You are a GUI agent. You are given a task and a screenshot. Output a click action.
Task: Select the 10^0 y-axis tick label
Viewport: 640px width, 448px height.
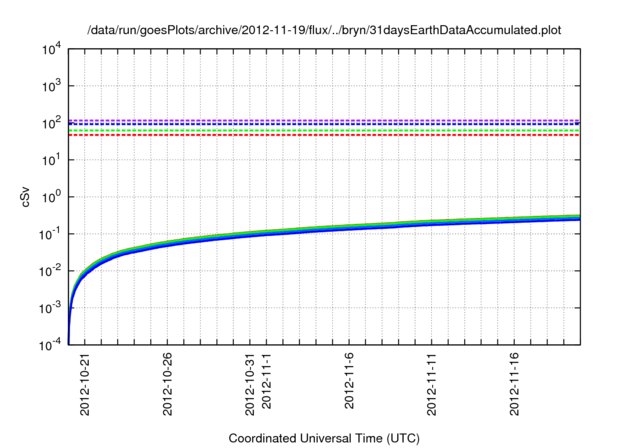(50, 197)
